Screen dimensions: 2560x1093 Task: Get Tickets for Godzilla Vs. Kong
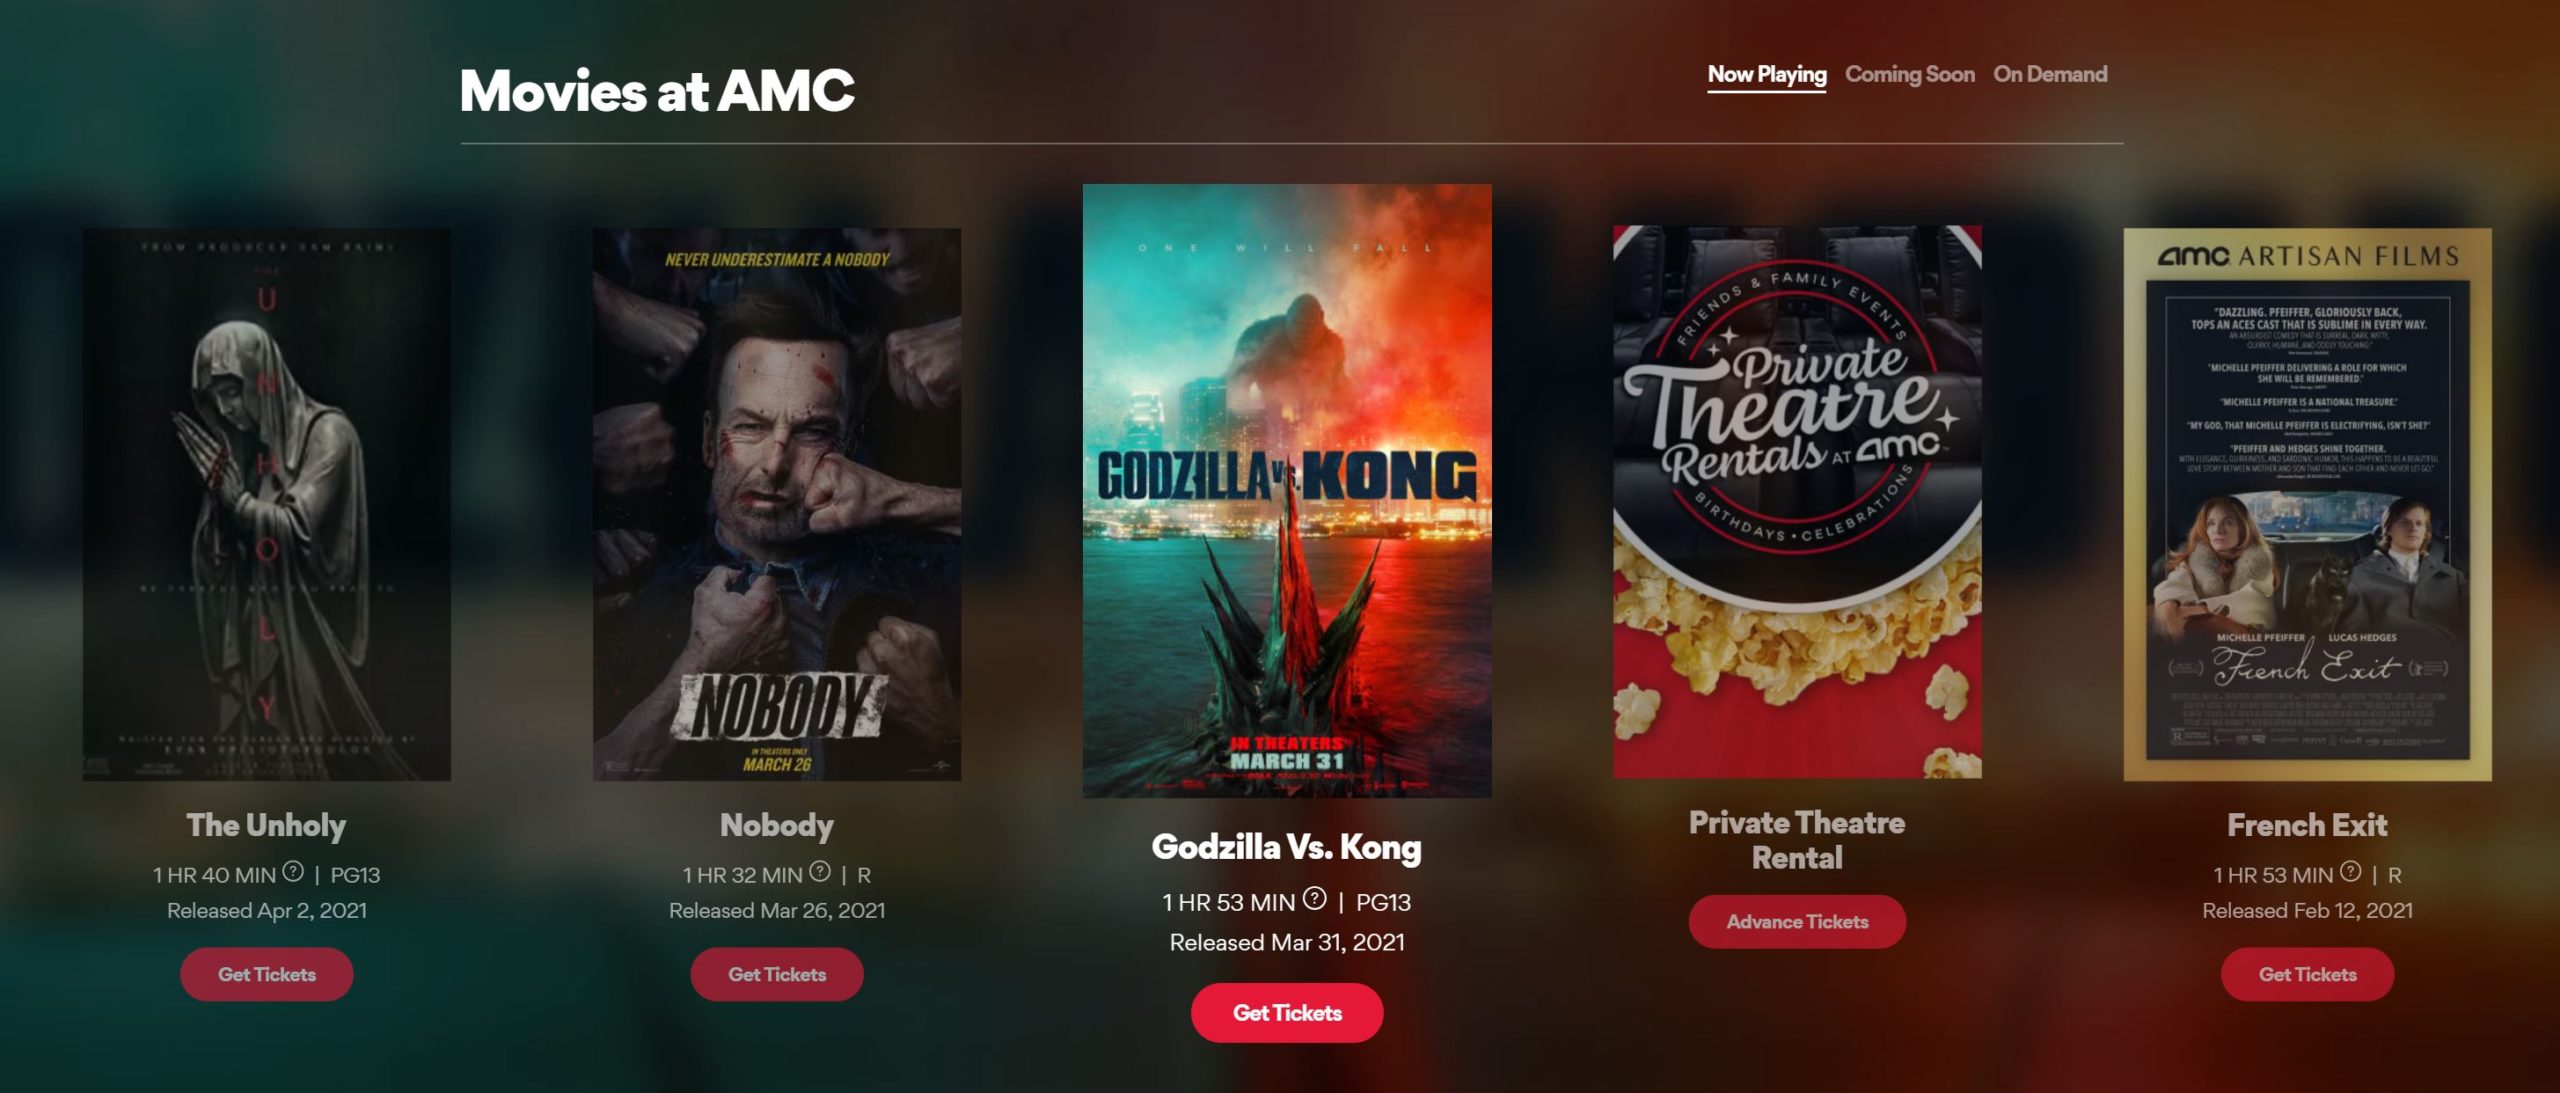(1287, 1013)
